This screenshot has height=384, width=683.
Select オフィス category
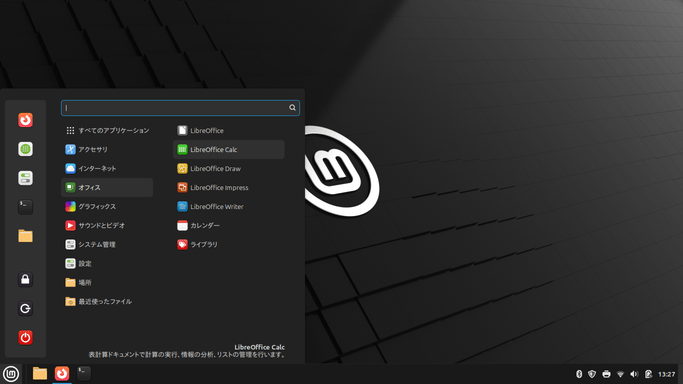[107, 188]
